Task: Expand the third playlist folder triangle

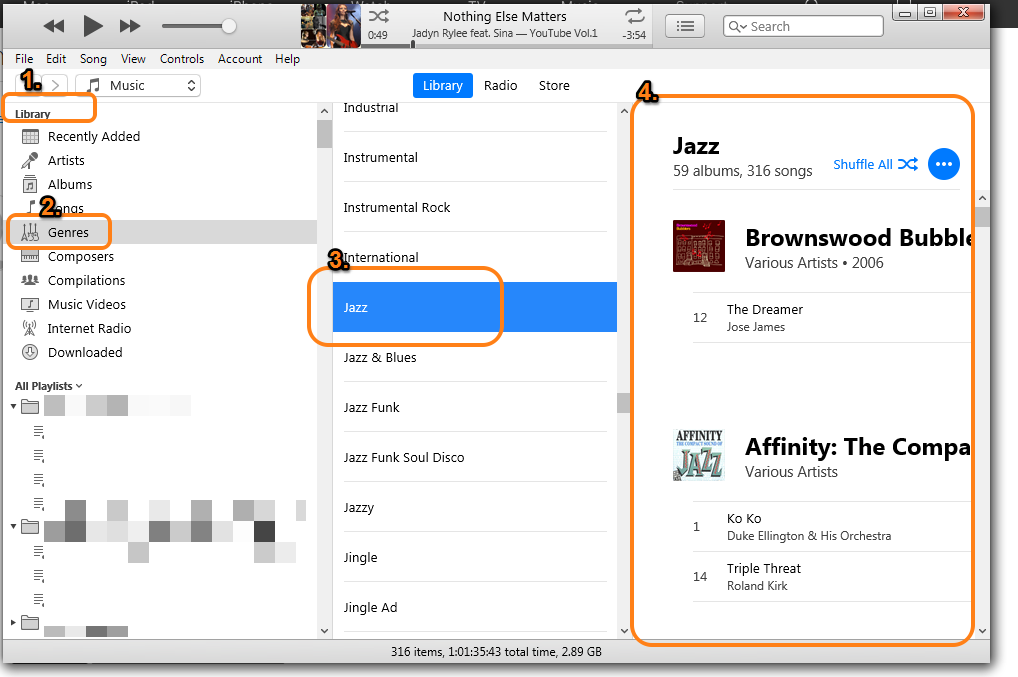Action: coord(13,622)
